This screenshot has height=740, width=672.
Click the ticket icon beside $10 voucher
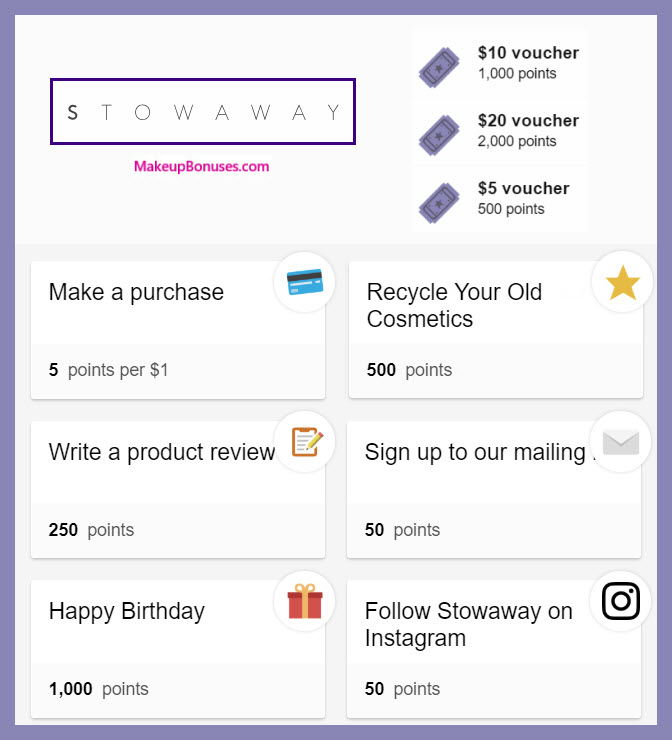[x=439, y=67]
